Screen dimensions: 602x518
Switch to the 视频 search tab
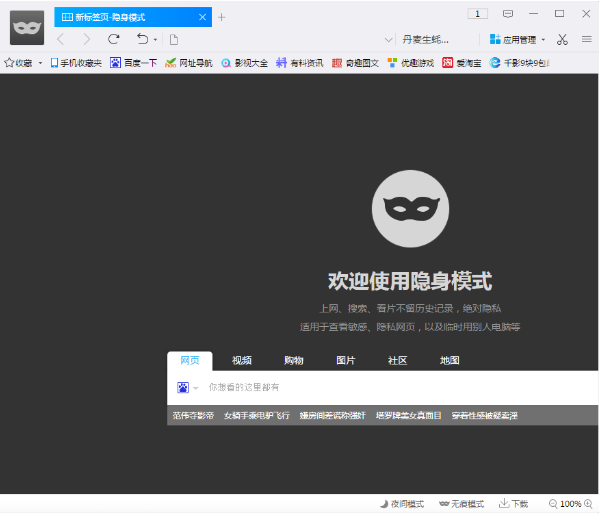[x=241, y=361]
